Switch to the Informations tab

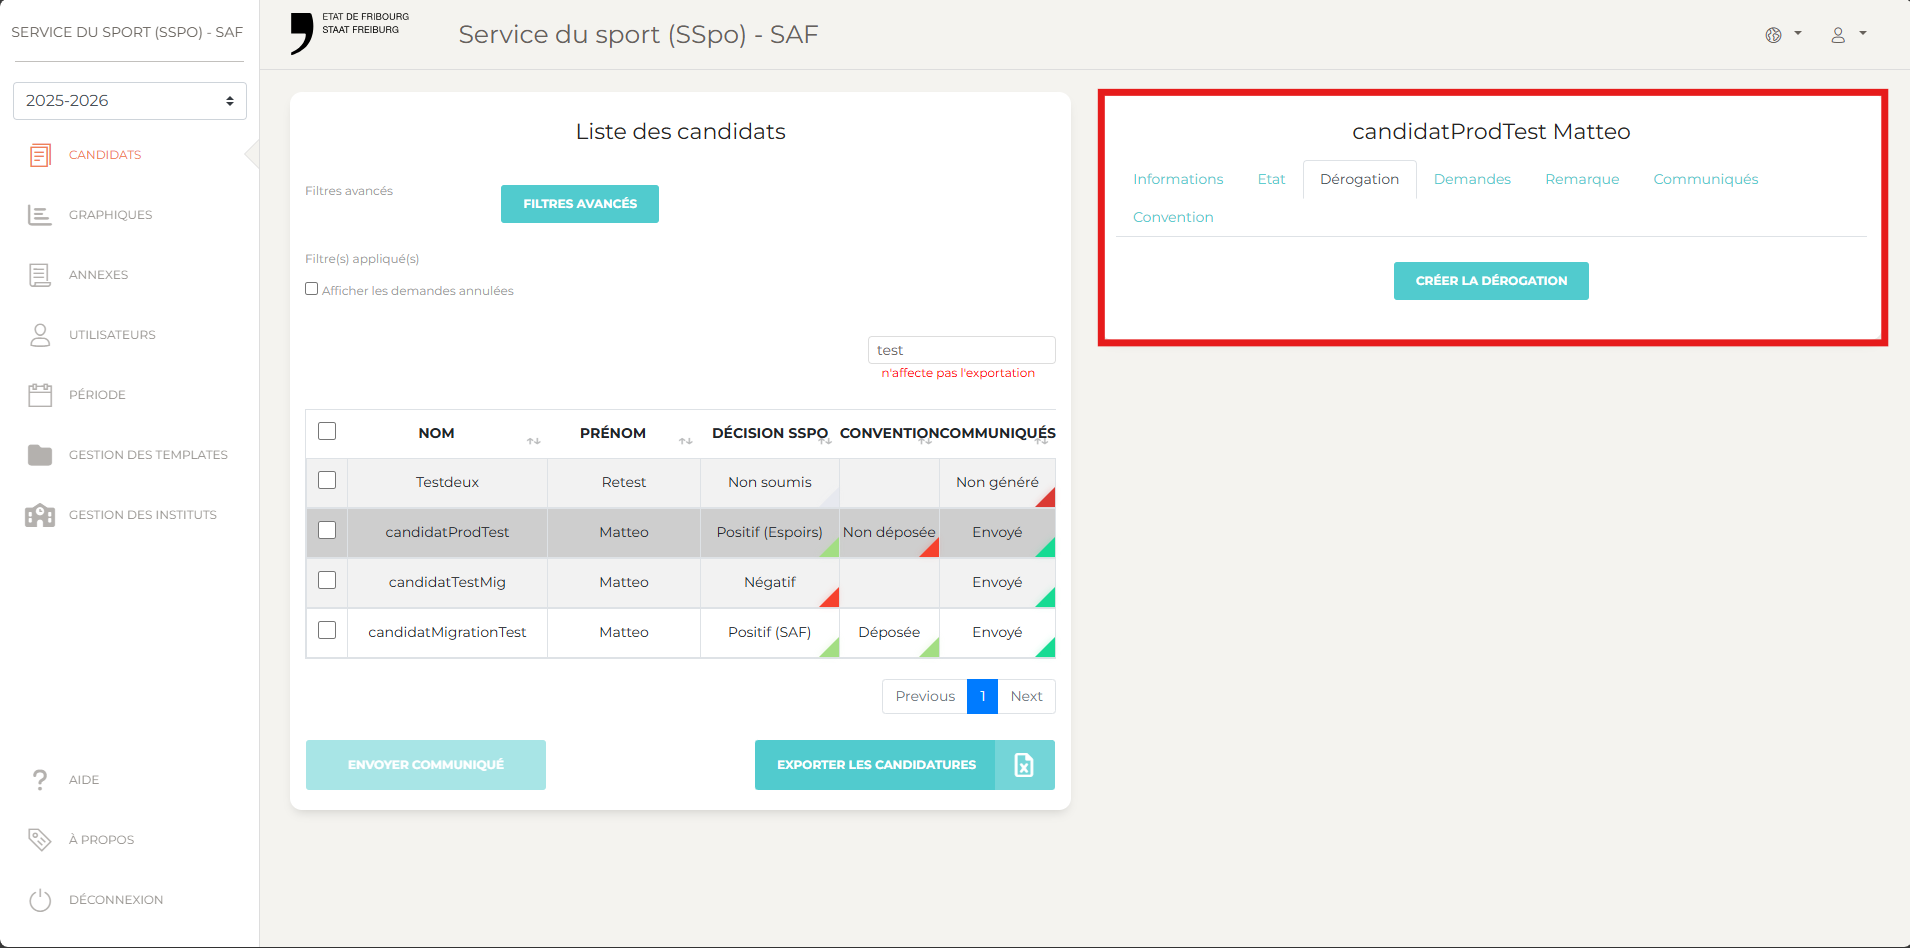pyautogui.click(x=1177, y=179)
